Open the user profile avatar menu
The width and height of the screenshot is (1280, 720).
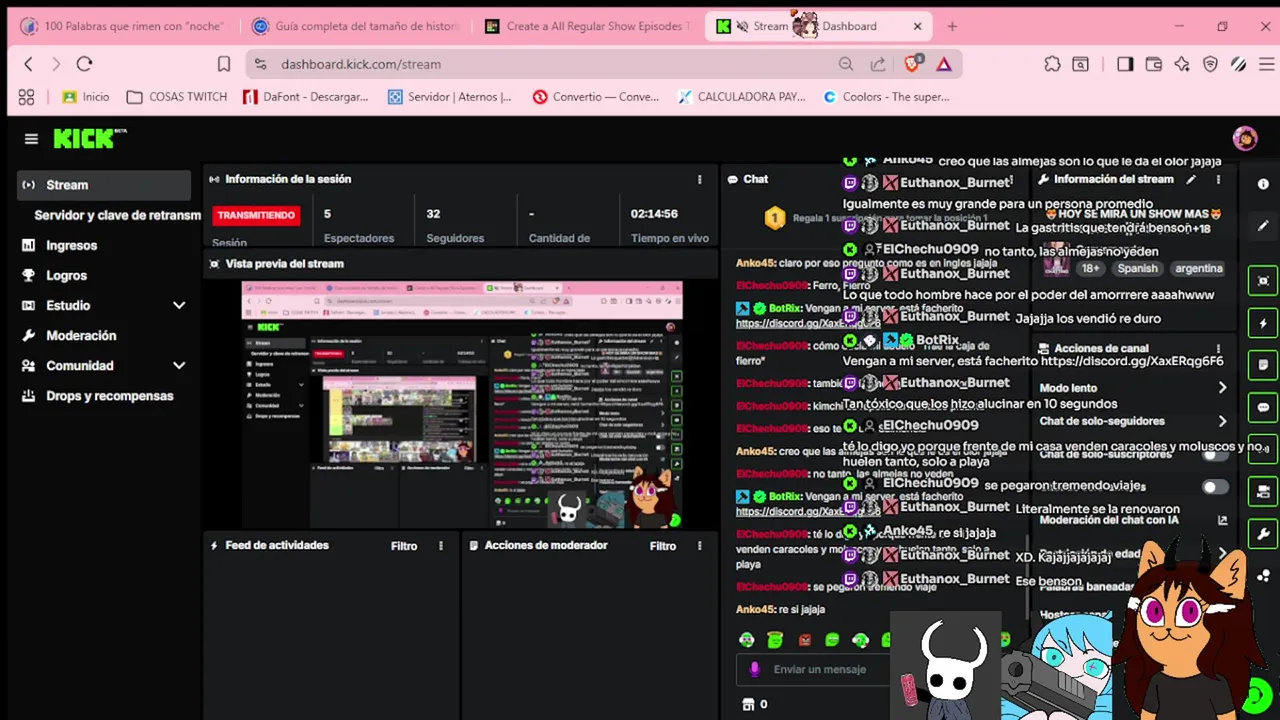[x=1244, y=139]
